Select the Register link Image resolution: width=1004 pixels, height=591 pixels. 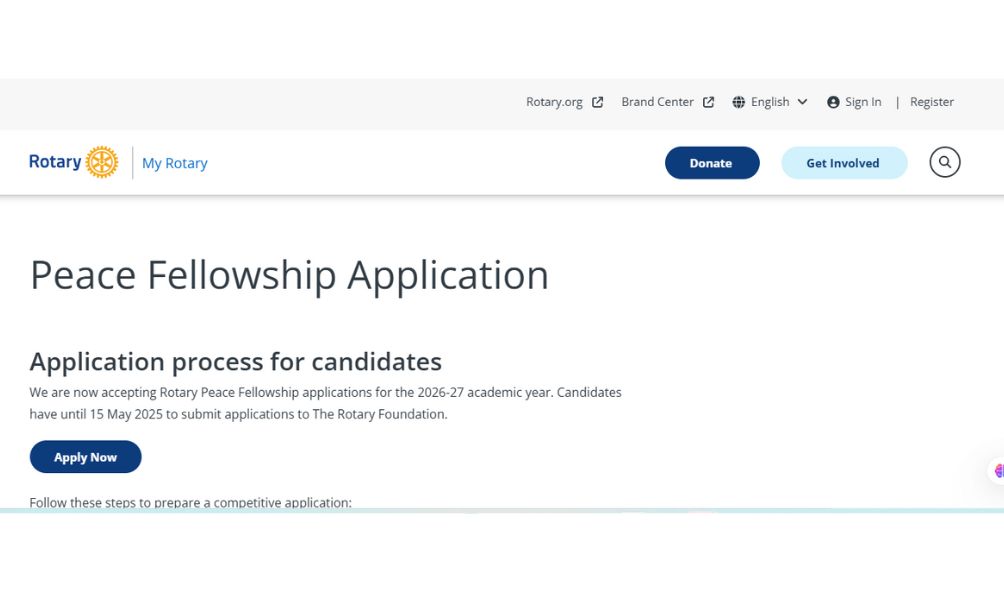point(931,102)
